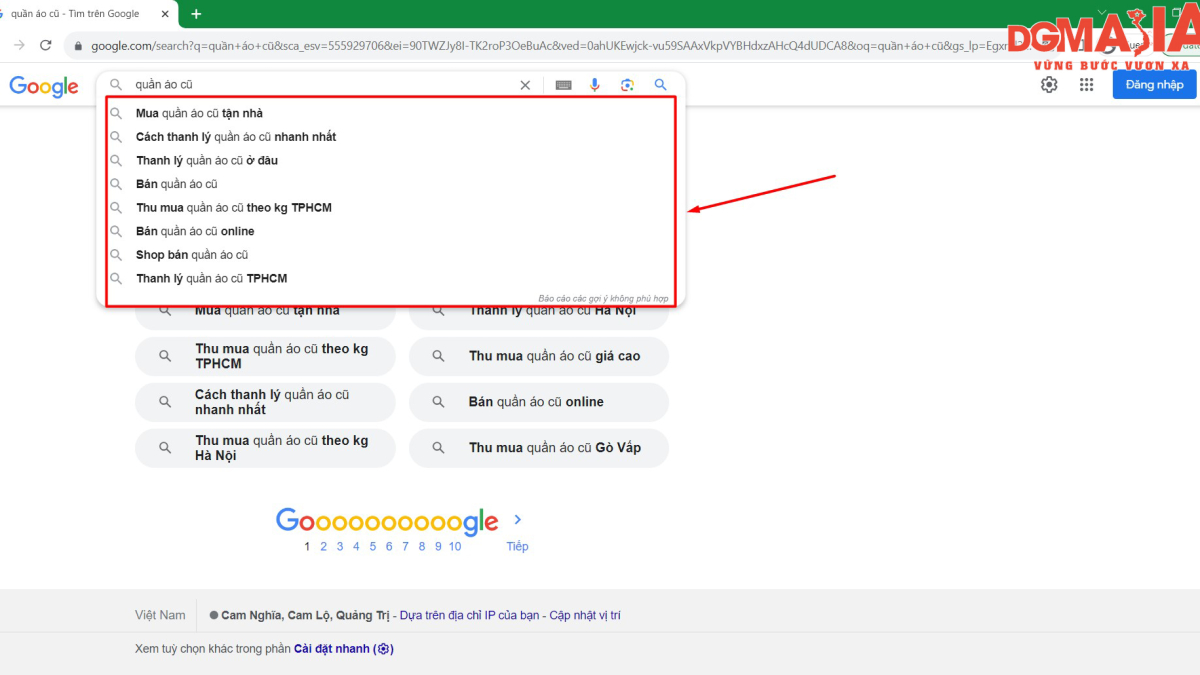Click "Cập nhật vị trí" to update location
The image size is (1200, 675).
[585, 615]
